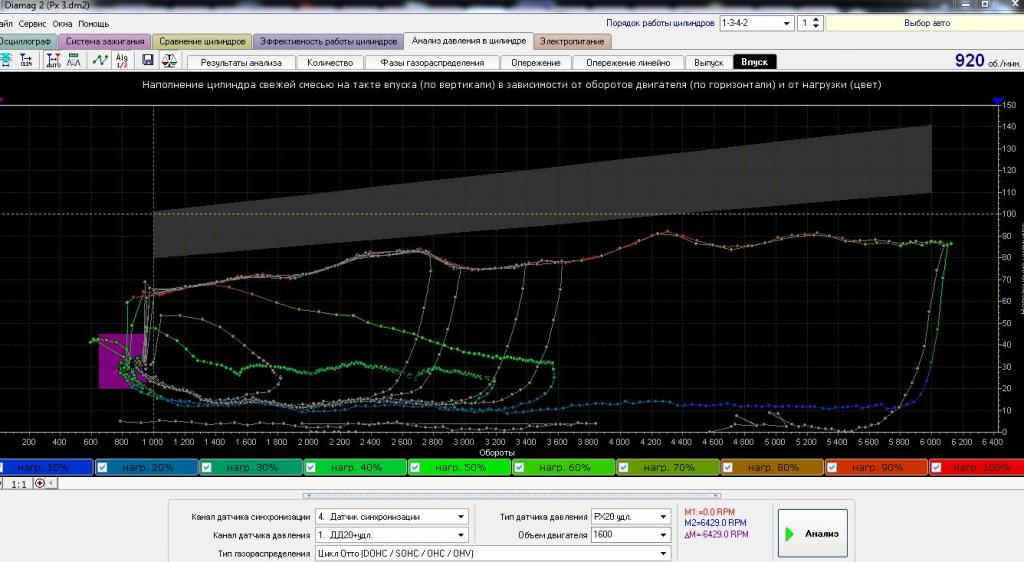Click the 920 об./мин RPM indicator
1024x562 pixels.
(x=987, y=61)
